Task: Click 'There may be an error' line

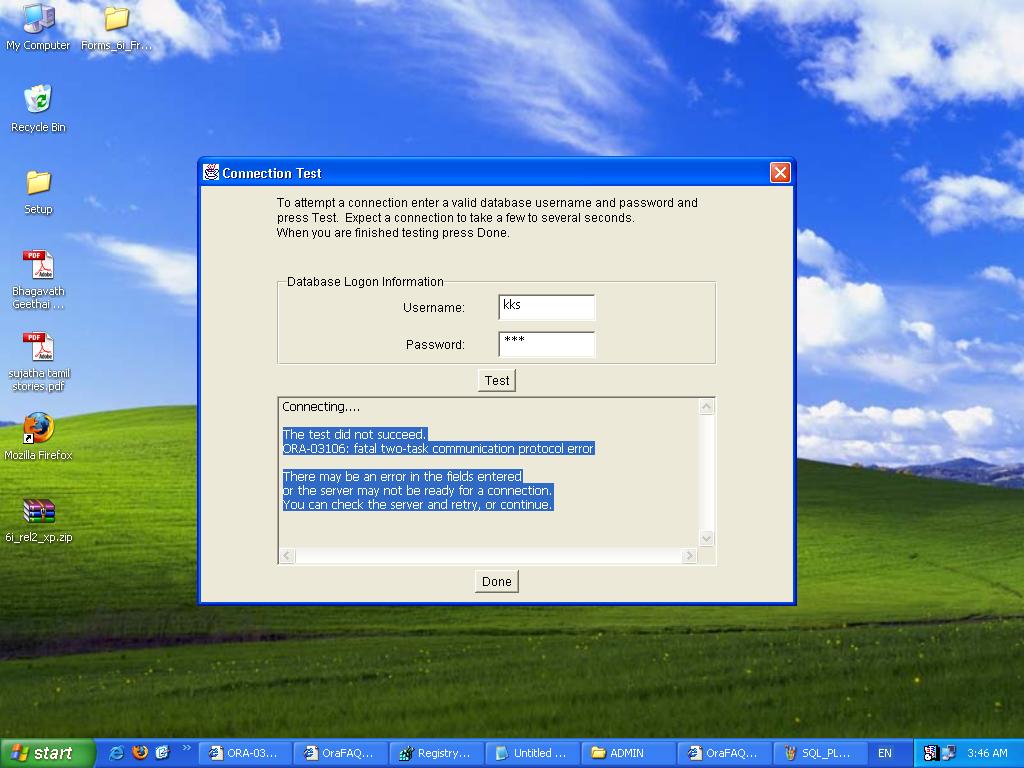Action: click(402, 477)
